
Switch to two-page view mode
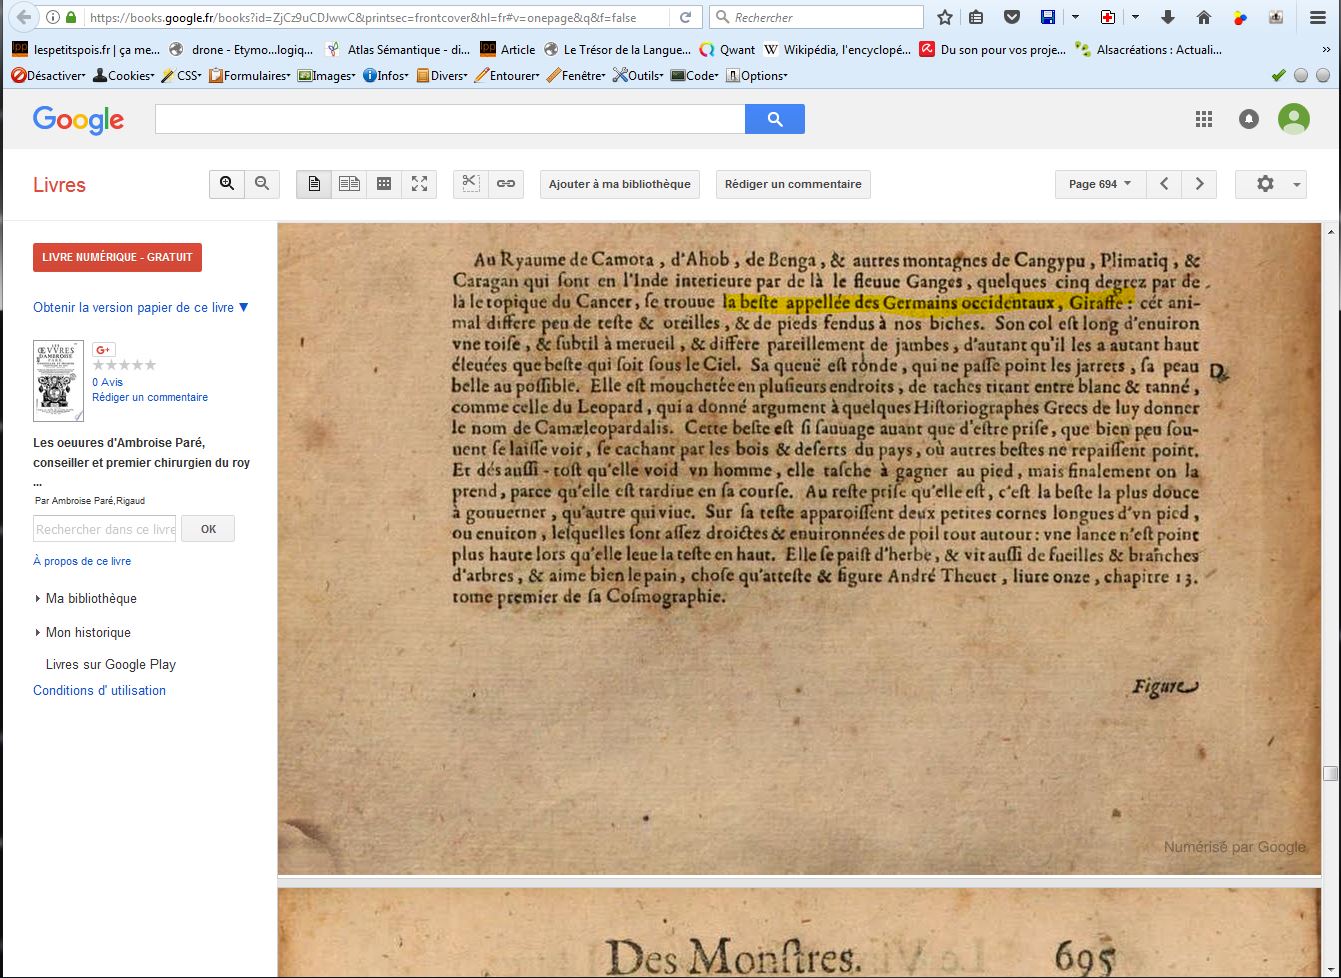point(349,184)
